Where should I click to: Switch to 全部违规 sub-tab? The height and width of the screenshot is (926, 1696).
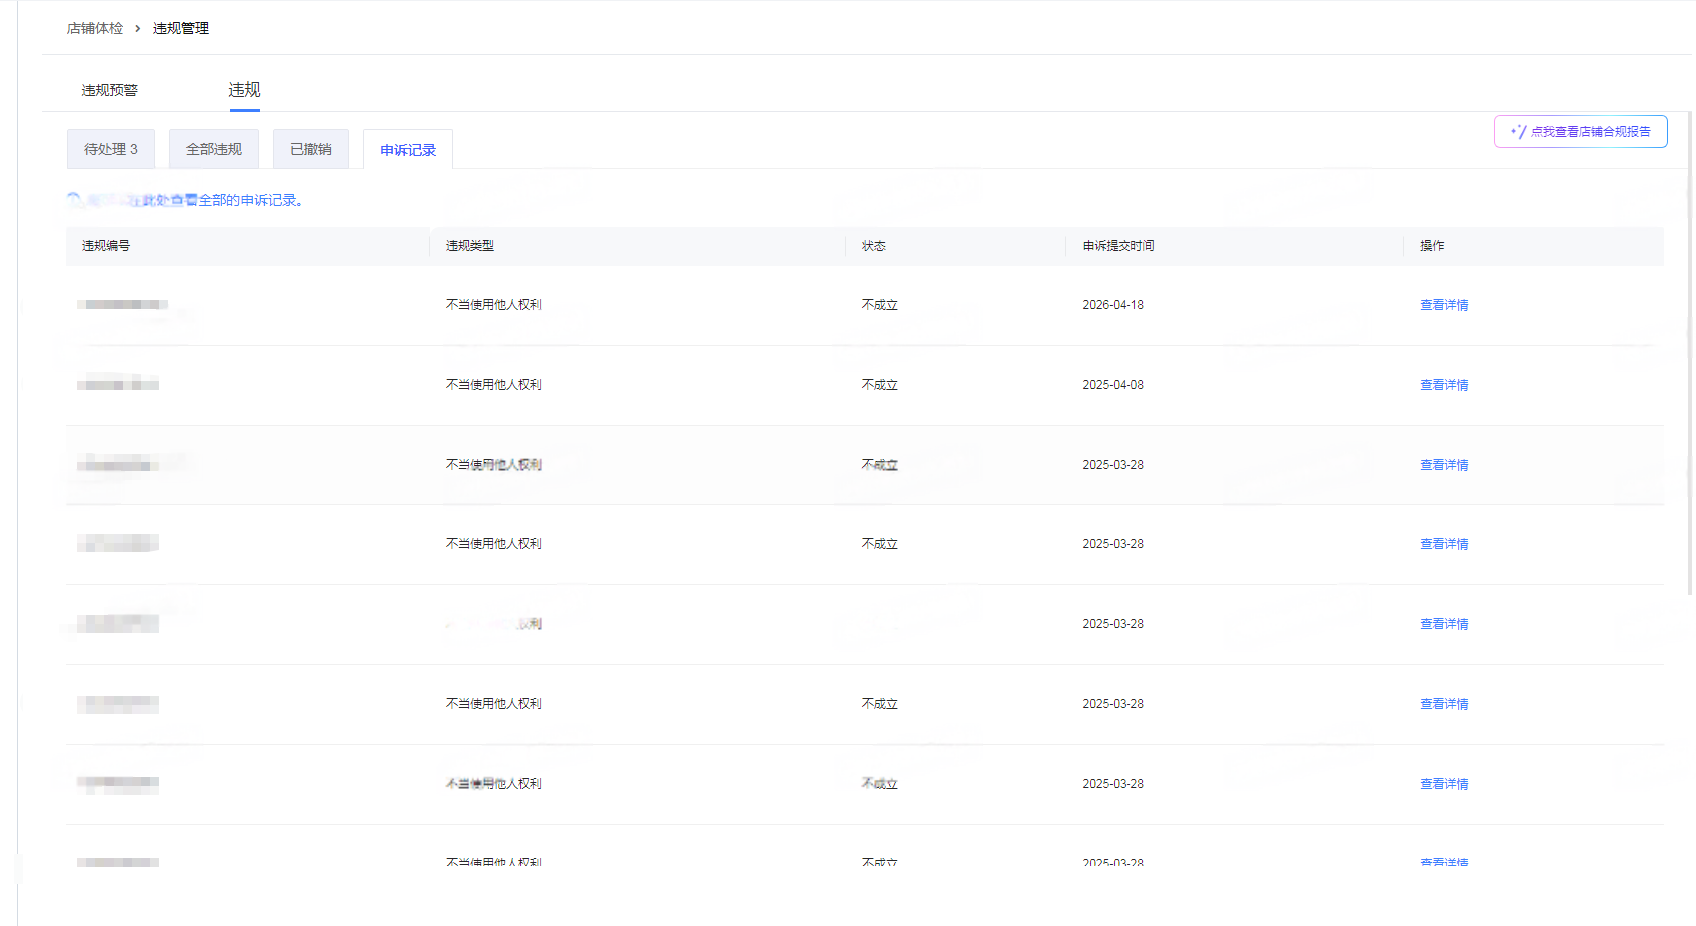(214, 149)
